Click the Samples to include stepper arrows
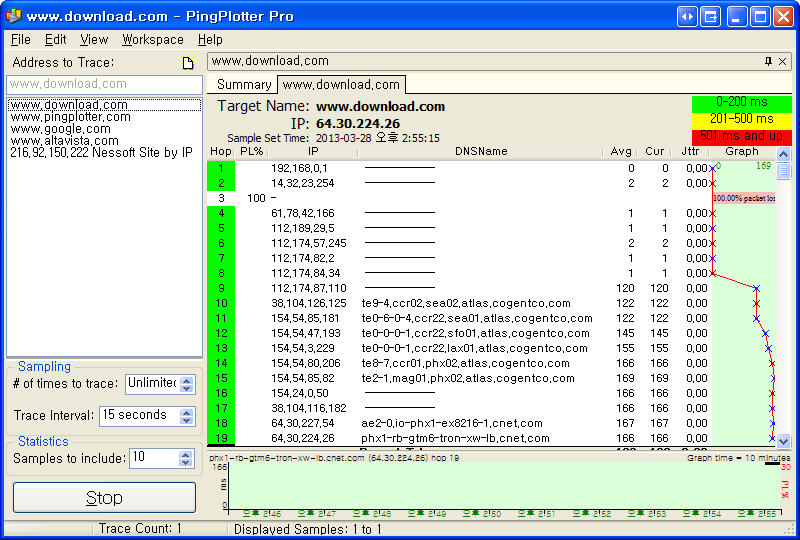 (x=186, y=458)
